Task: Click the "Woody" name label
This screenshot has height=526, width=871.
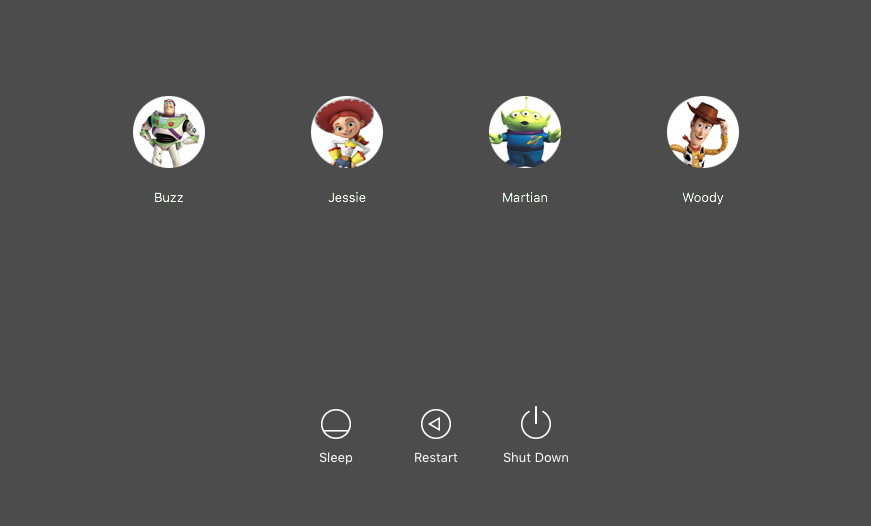Action: [x=703, y=198]
